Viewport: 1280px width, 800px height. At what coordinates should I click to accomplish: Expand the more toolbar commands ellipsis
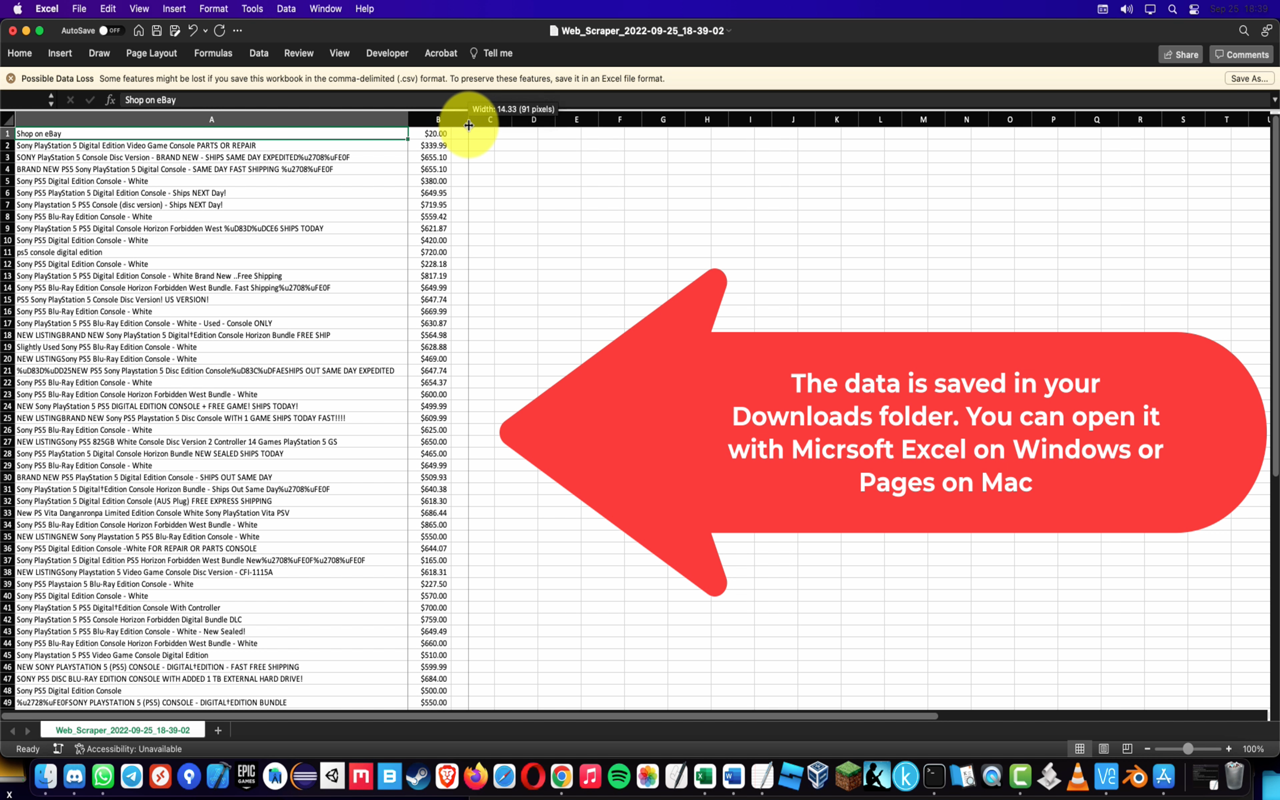tap(237, 30)
